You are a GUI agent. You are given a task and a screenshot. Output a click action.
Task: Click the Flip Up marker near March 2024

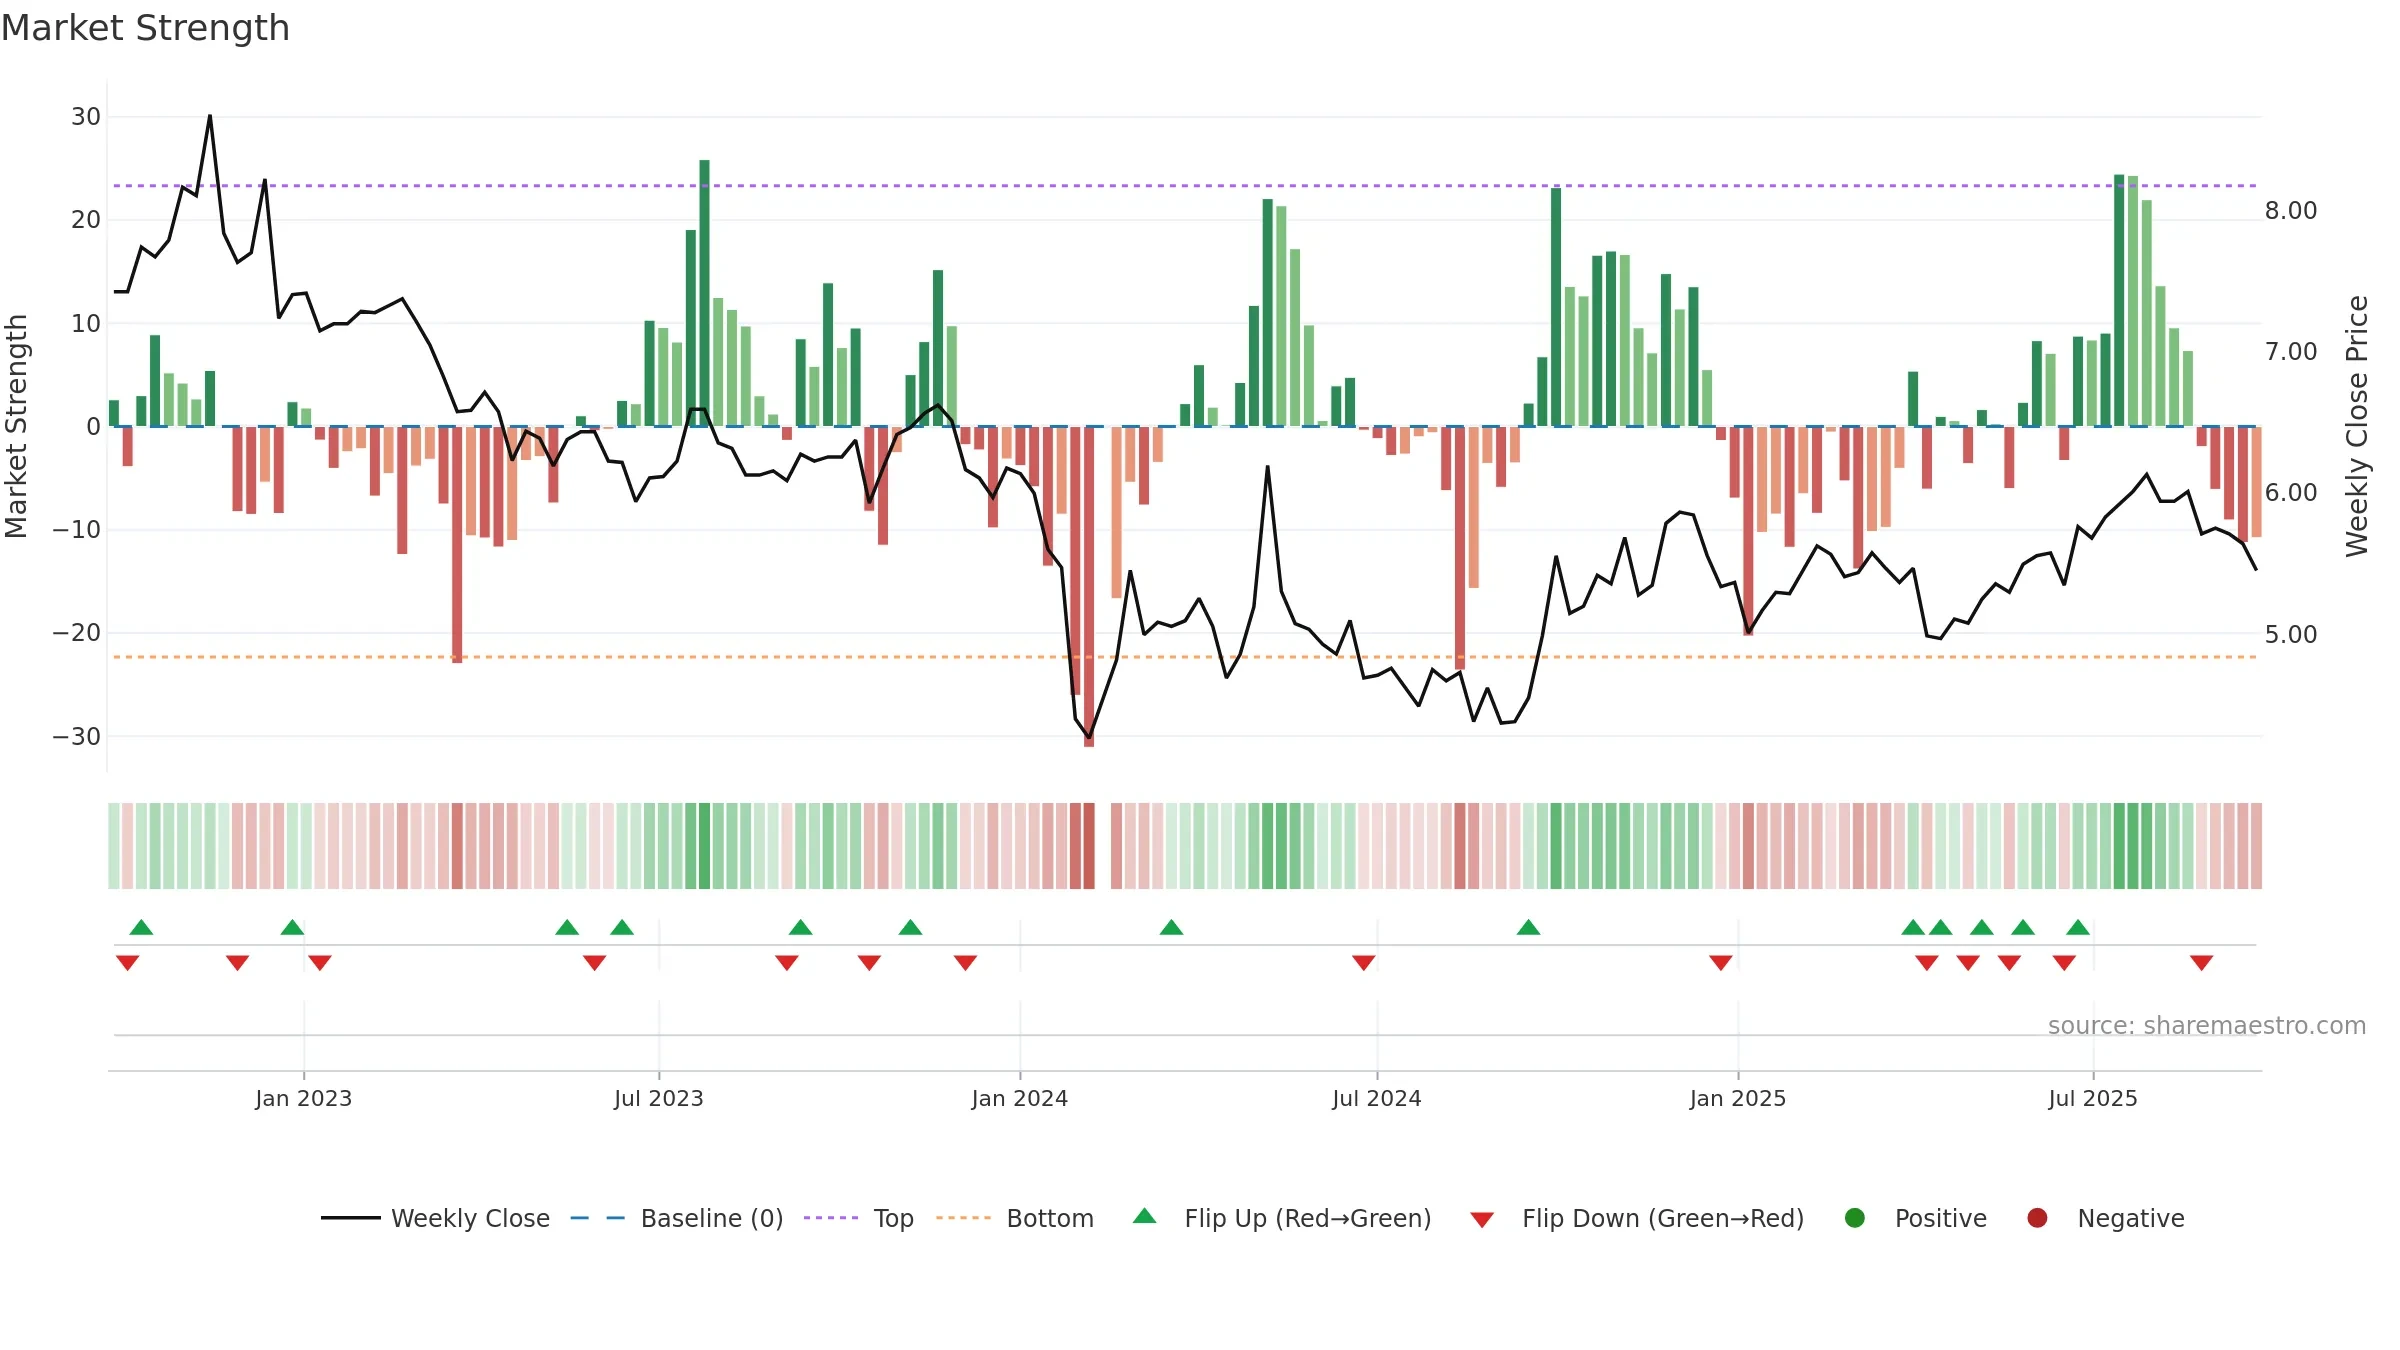tap(1171, 927)
